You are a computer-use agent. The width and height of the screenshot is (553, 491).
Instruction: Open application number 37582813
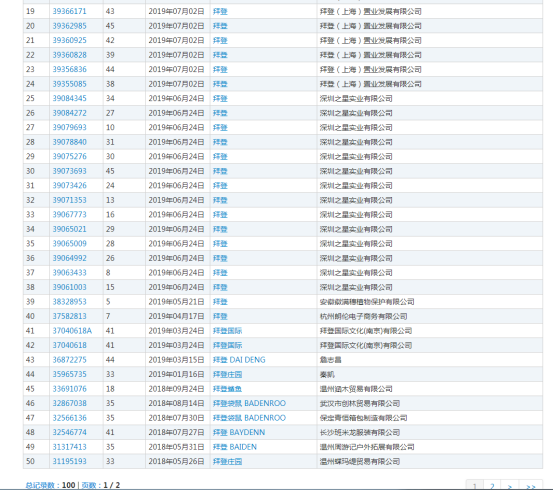[69, 316]
